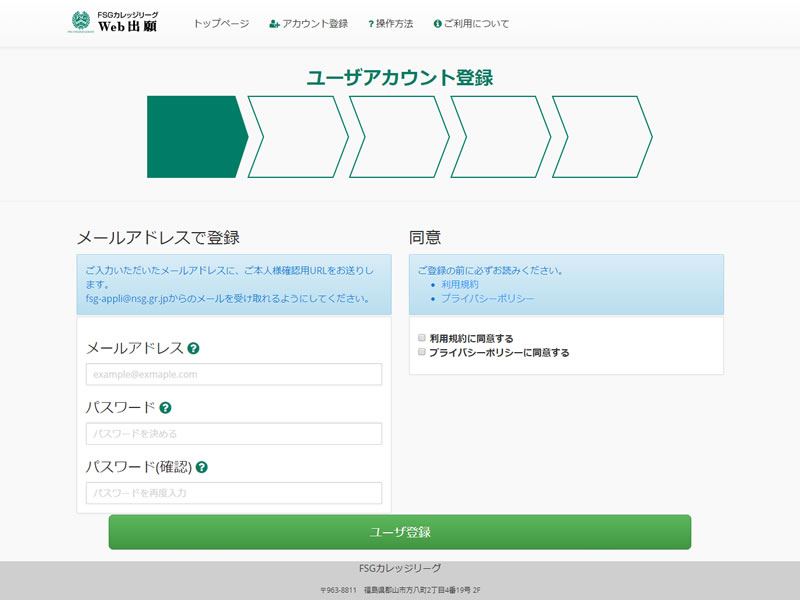
Task: Check 利用規約に同意する checkbox
Action: 422,338
